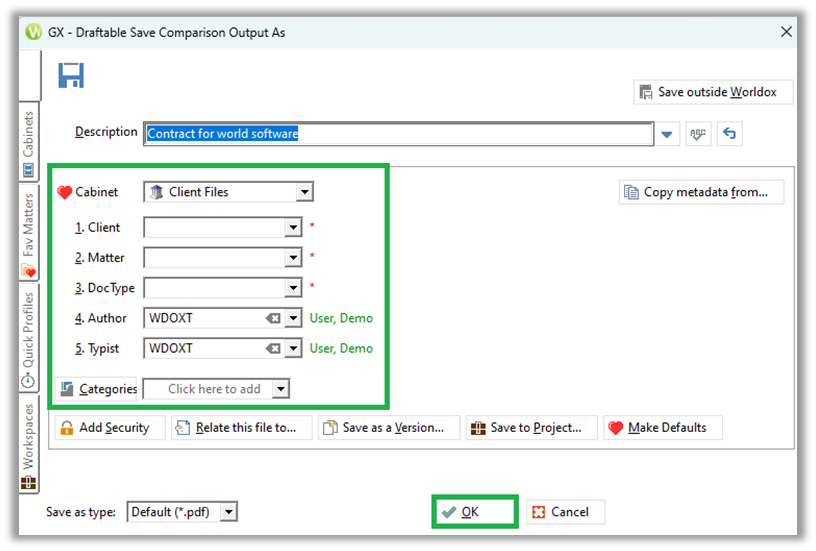
Task: Click User, Demo text next to Author
Action: 341,318
